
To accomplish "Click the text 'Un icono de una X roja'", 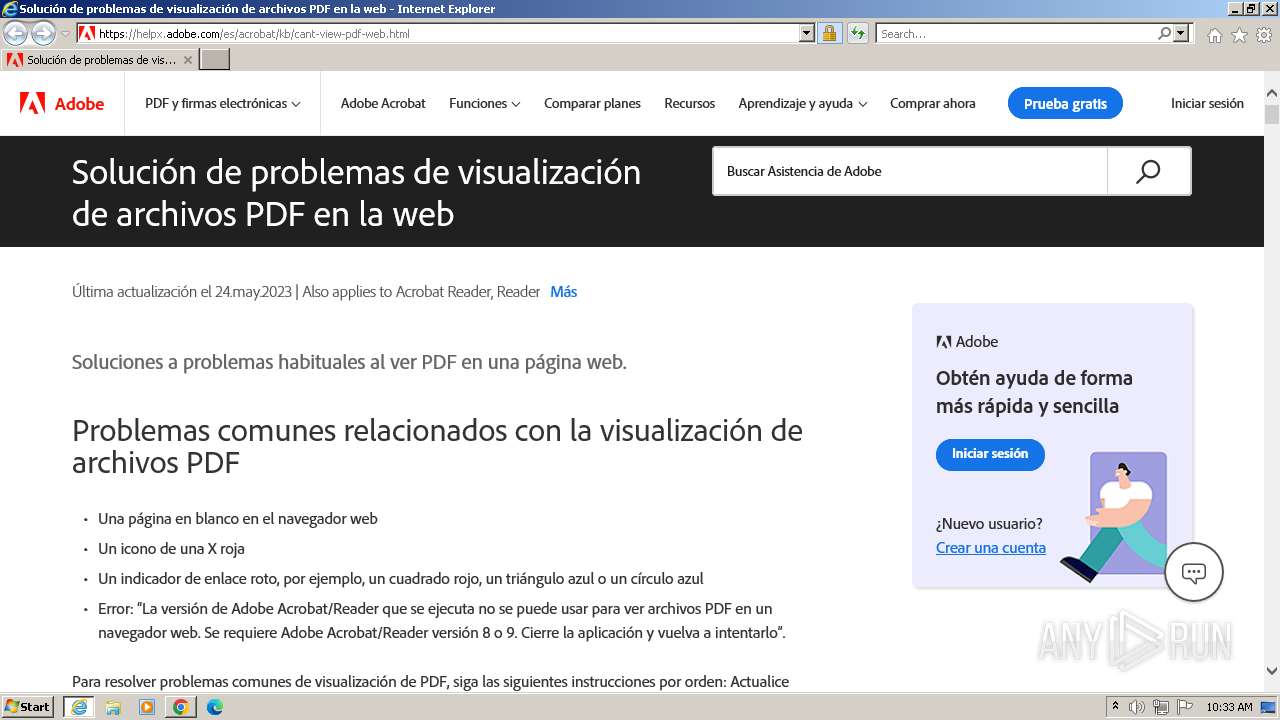I will (171, 549).
